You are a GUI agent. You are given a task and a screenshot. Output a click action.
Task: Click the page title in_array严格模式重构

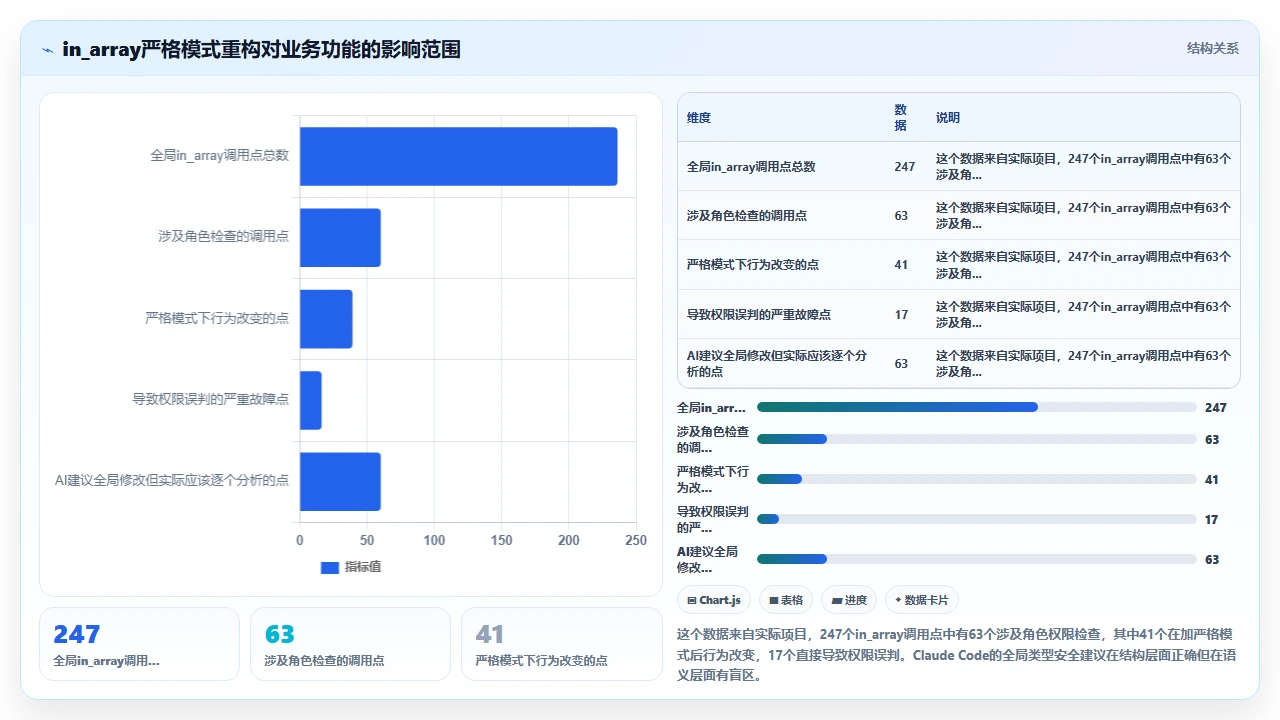click(x=261, y=49)
